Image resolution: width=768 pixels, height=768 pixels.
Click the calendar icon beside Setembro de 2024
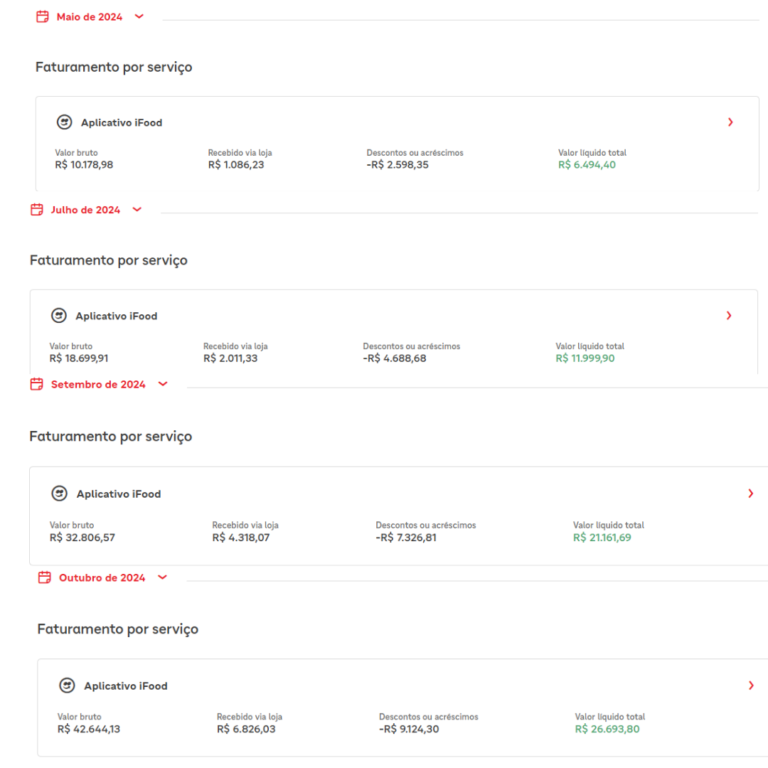tap(37, 384)
